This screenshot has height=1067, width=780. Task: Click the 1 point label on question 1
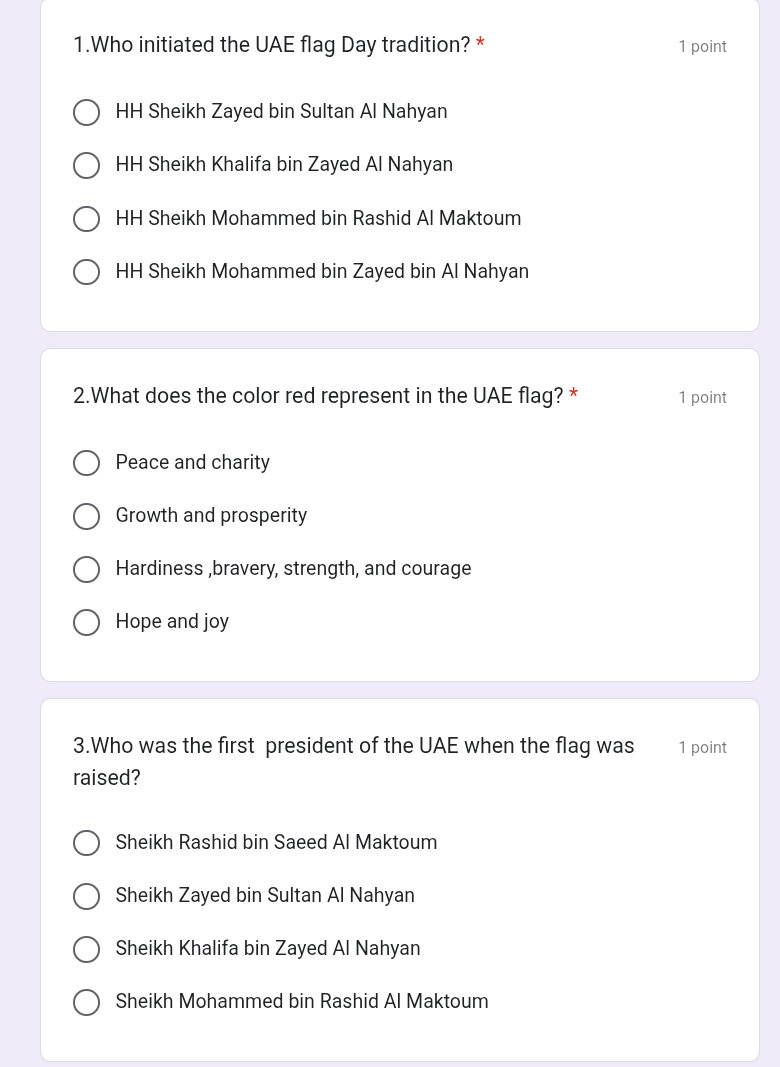pos(702,46)
